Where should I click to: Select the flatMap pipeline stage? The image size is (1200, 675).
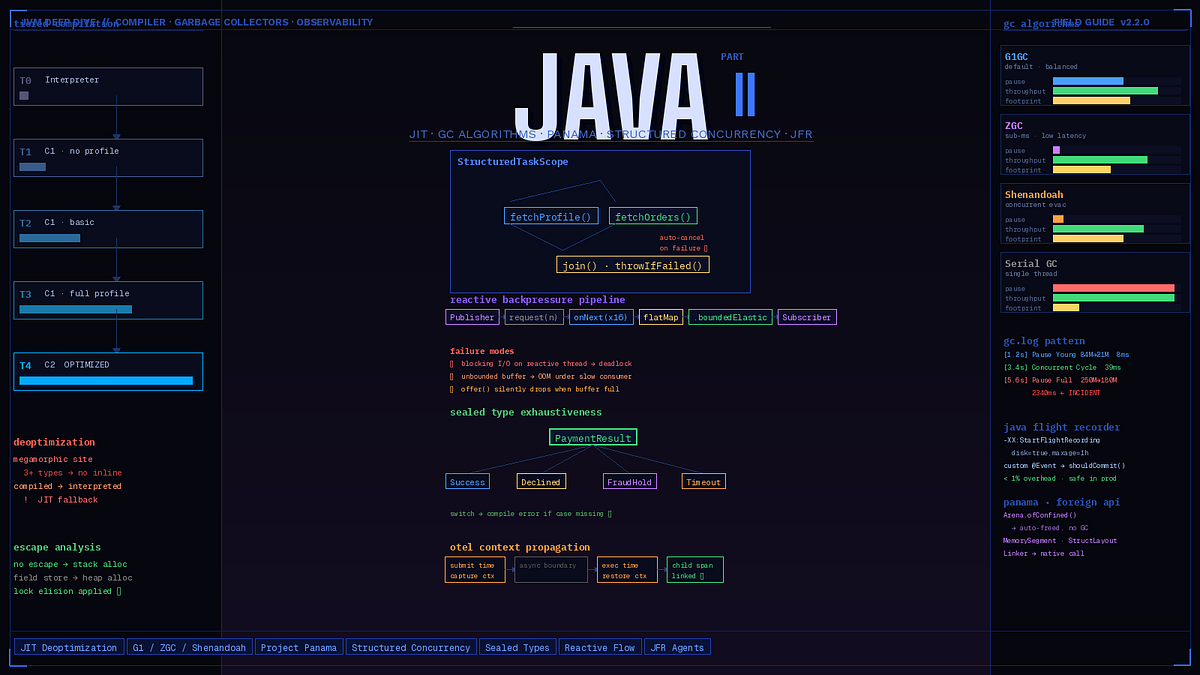[x=661, y=317]
